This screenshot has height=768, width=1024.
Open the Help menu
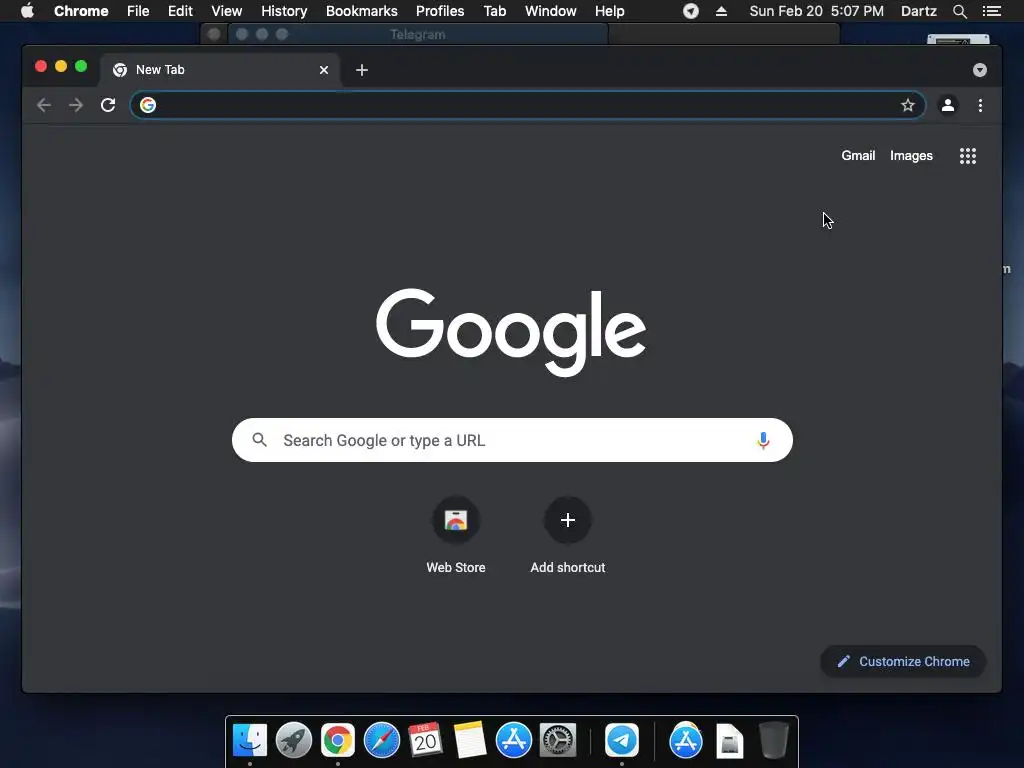[609, 11]
